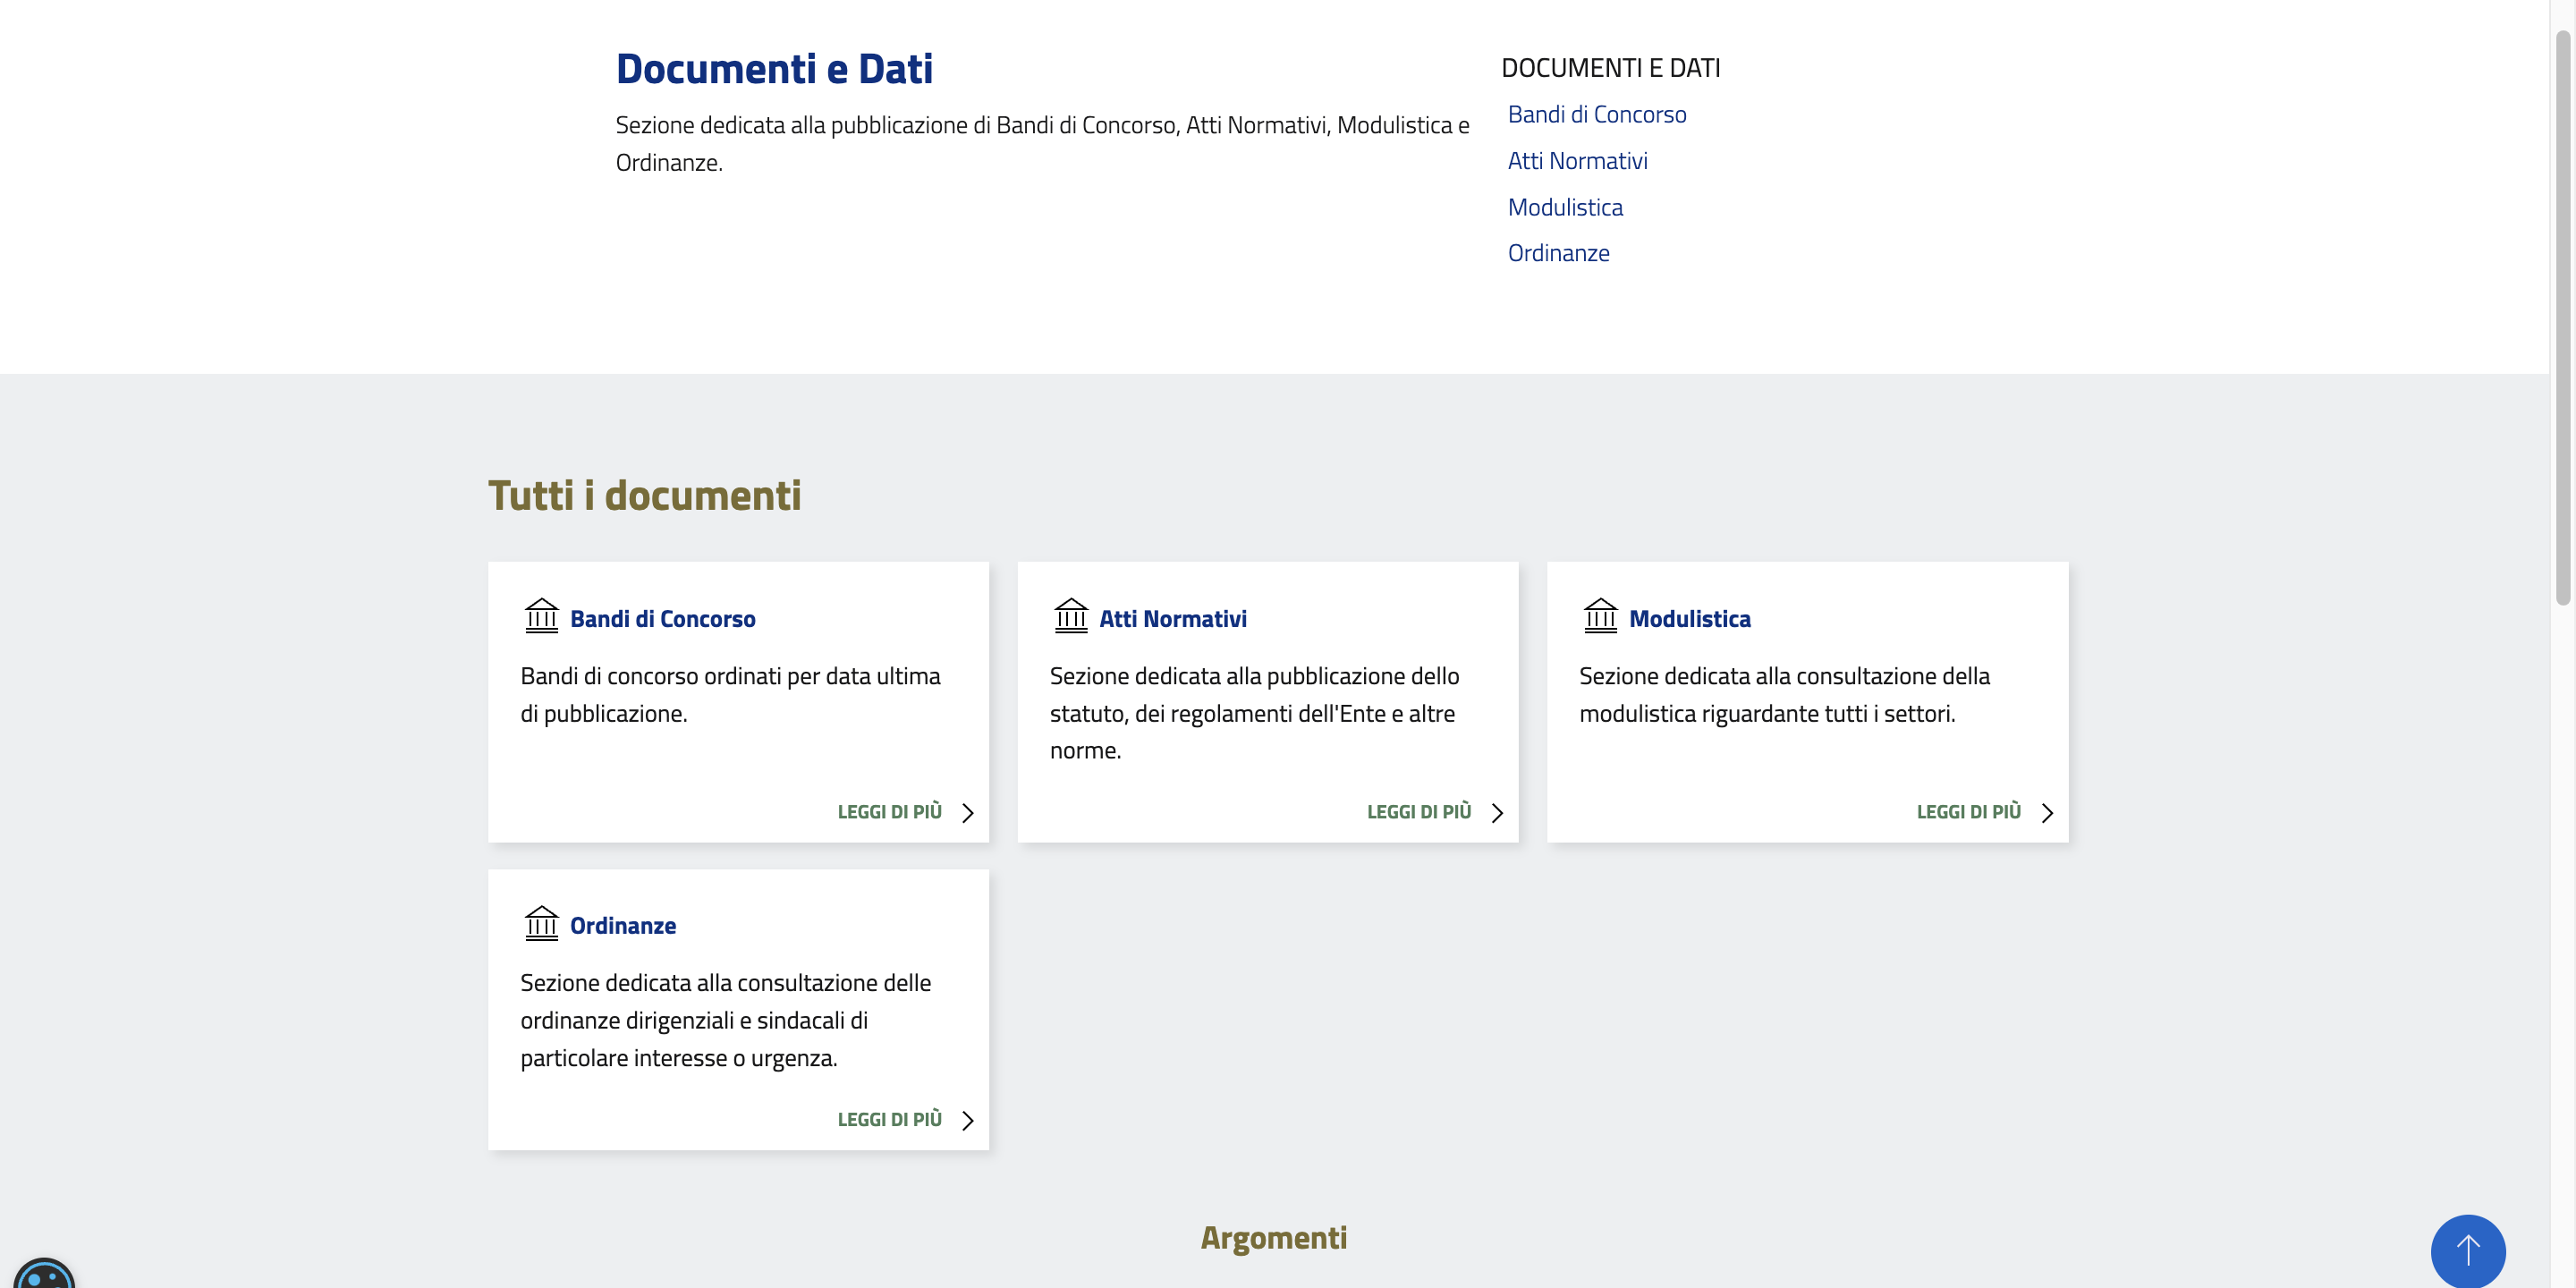Go to Modulistica from sidebar menu
Screen dimensions: 2576x1288
[x=1564, y=208]
